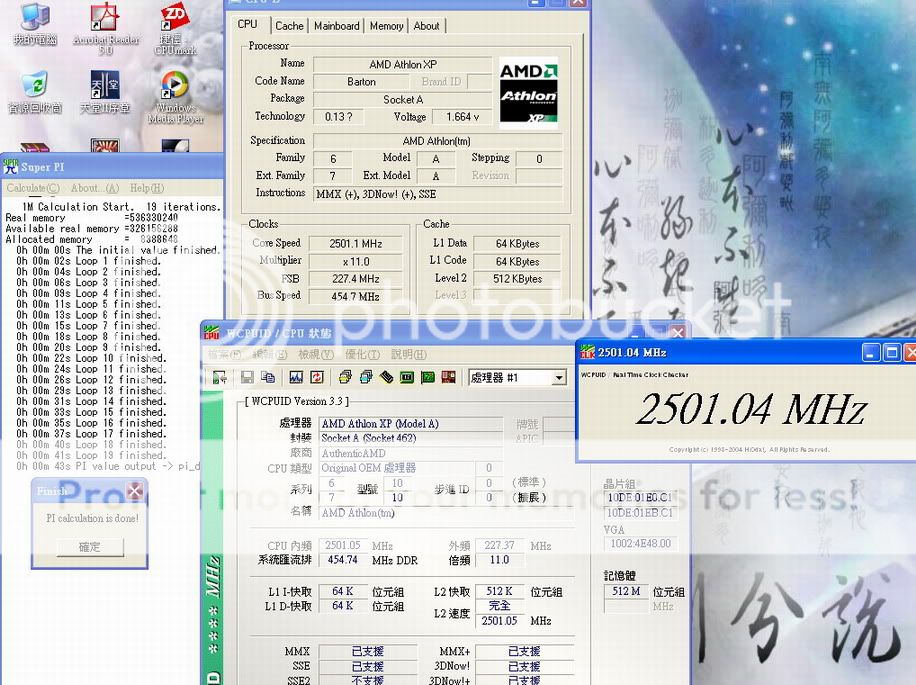This screenshot has width=916, height=685.
Task: Open the Mainboard tab in CPU-Z
Action: pos(336,26)
